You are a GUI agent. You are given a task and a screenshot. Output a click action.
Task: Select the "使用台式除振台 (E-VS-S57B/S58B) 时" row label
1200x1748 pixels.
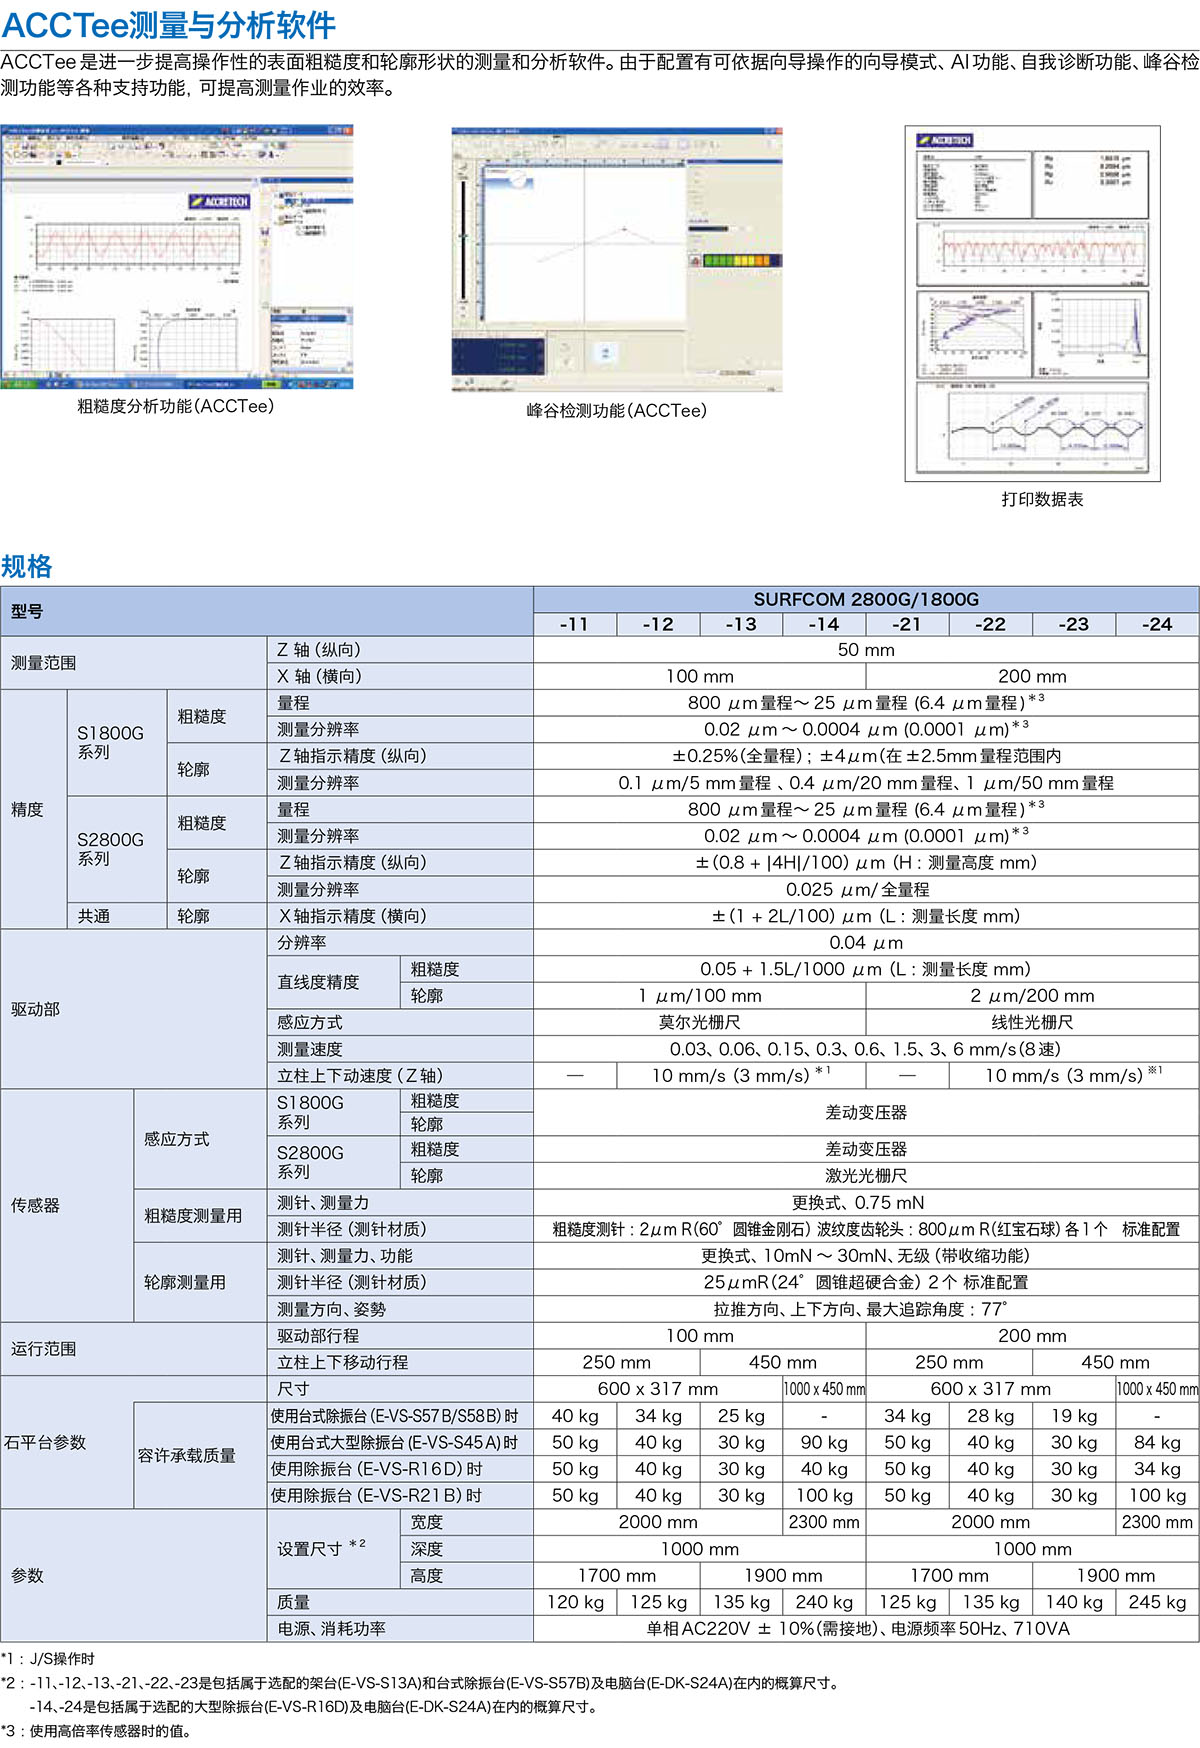point(400,1416)
